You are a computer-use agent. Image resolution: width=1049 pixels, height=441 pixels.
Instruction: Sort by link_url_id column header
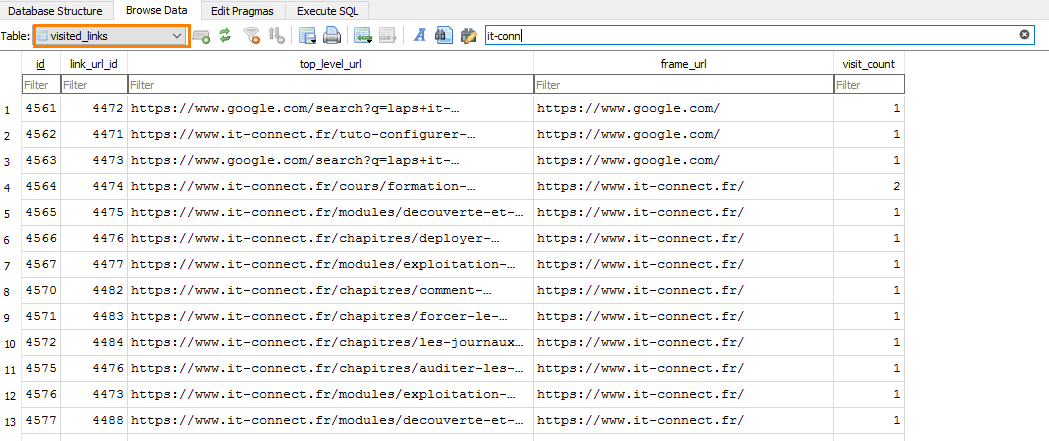pos(94,64)
